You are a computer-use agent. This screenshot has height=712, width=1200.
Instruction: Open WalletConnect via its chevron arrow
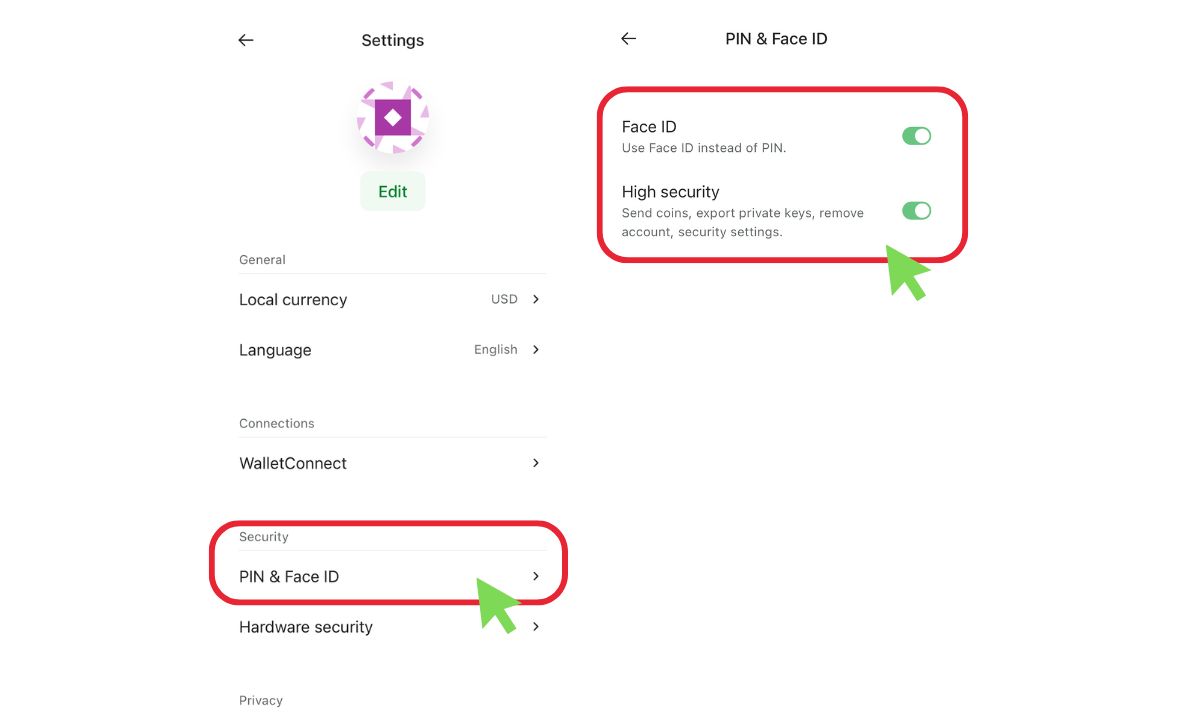535,463
